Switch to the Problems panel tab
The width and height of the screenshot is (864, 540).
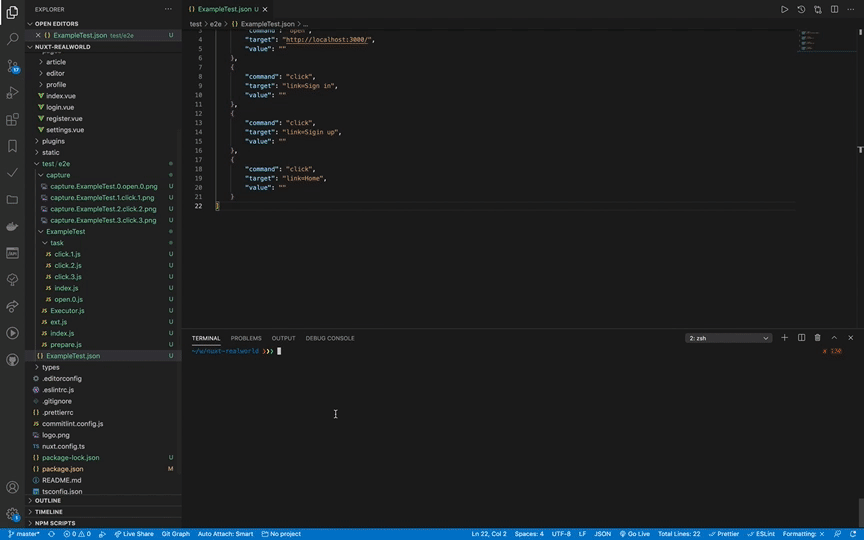point(246,338)
